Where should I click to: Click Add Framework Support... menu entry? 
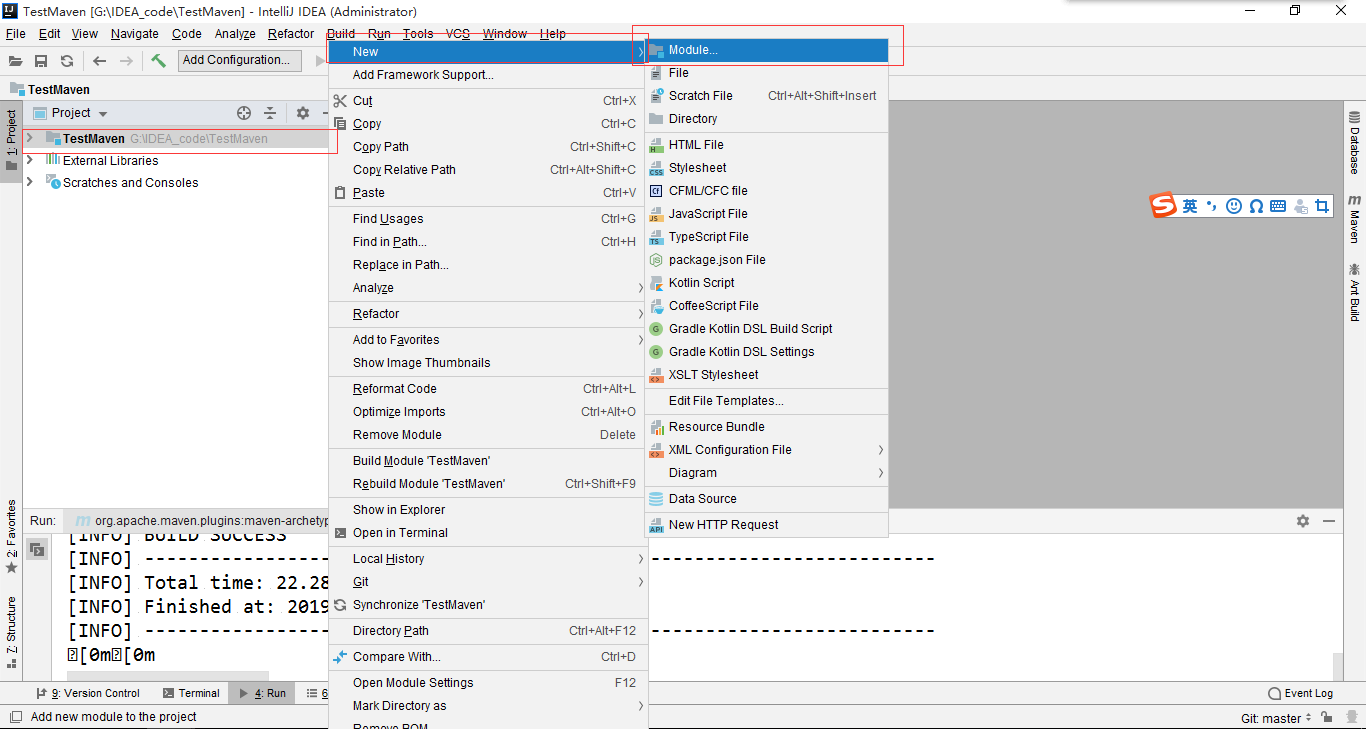point(488,75)
